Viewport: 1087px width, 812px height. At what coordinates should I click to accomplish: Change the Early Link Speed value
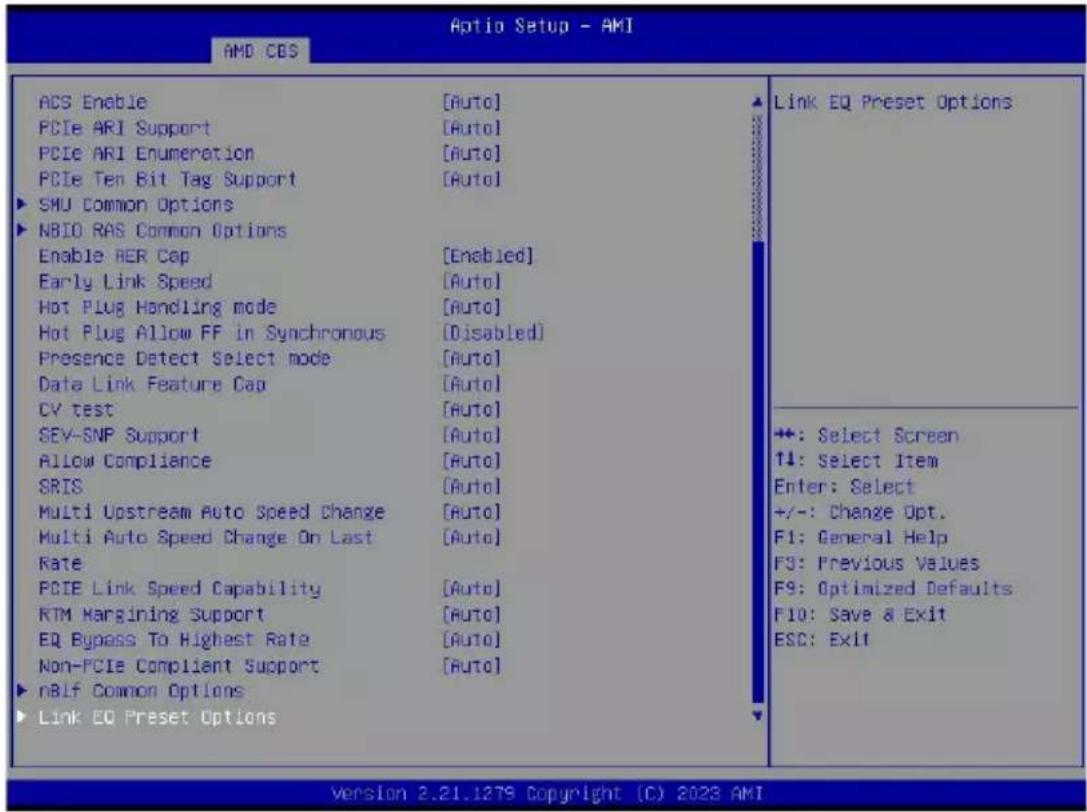471,282
